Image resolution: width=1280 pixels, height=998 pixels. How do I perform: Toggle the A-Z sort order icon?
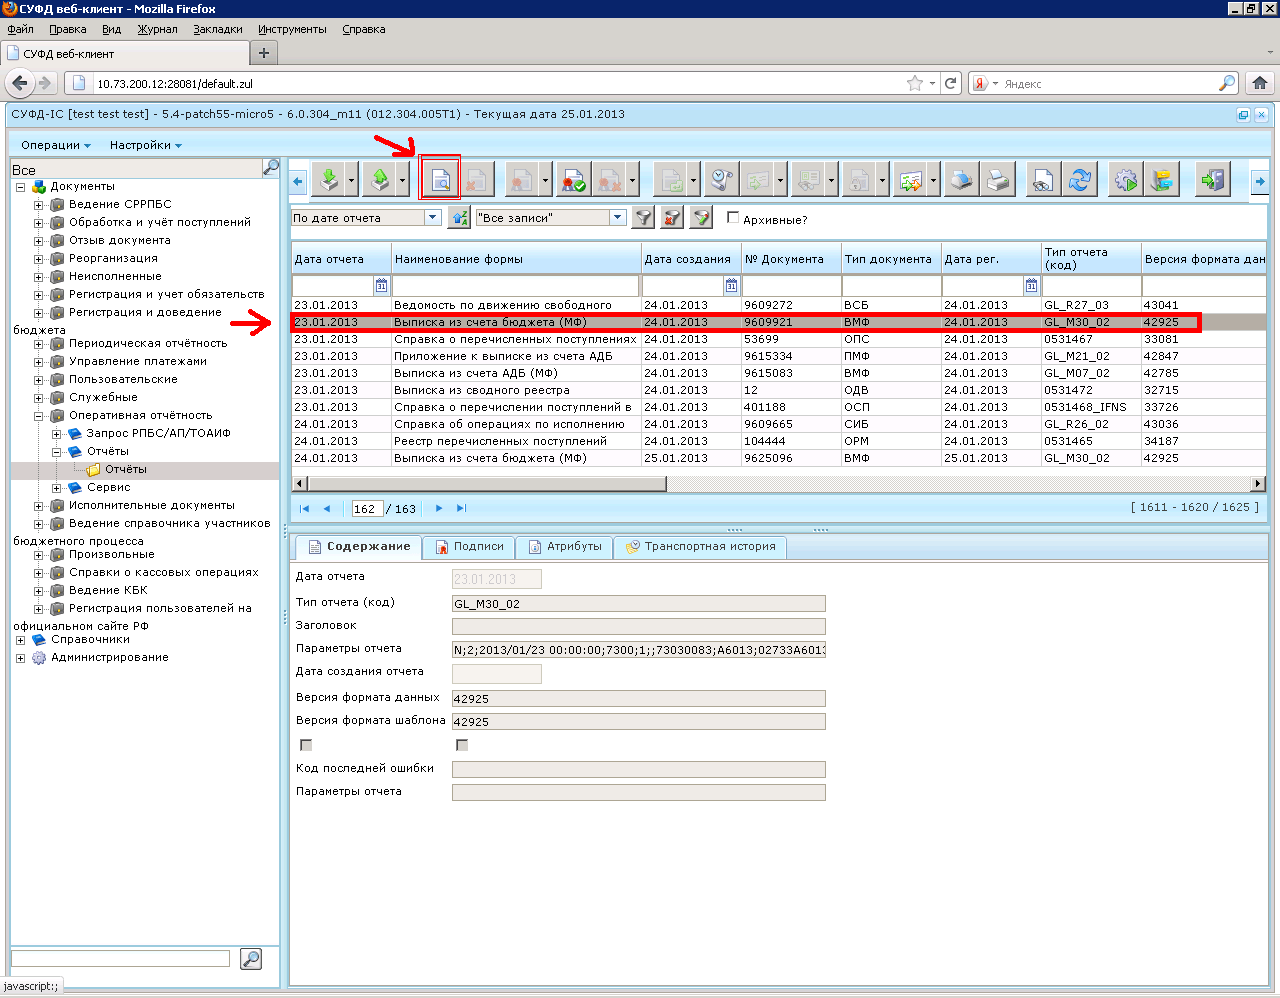[x=459, y=217]
